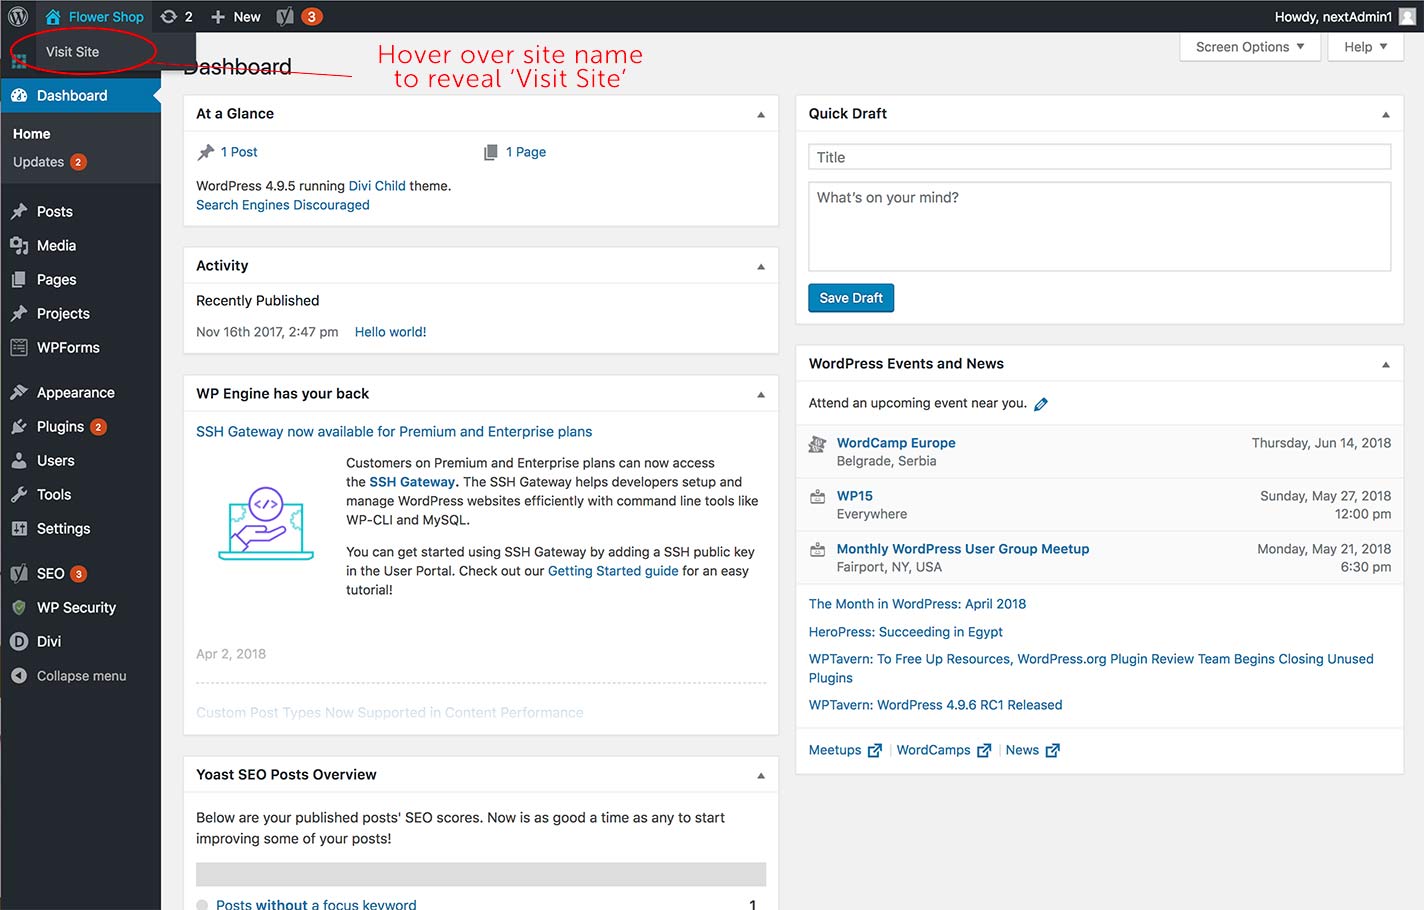The width and height of the screenshot is (1424, 910).
Task: Click Search Engines Discouraged link
Action: tap(283, 205)
